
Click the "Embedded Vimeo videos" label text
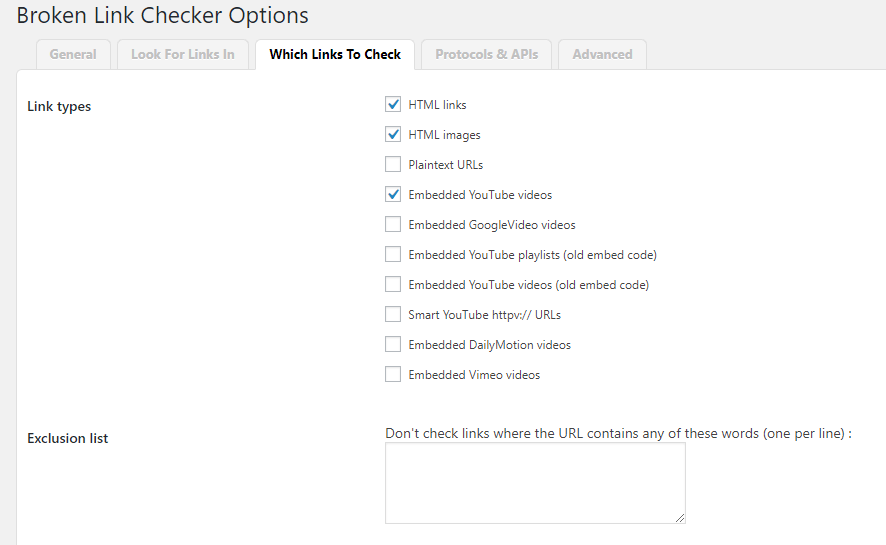(x=474, y=374)
